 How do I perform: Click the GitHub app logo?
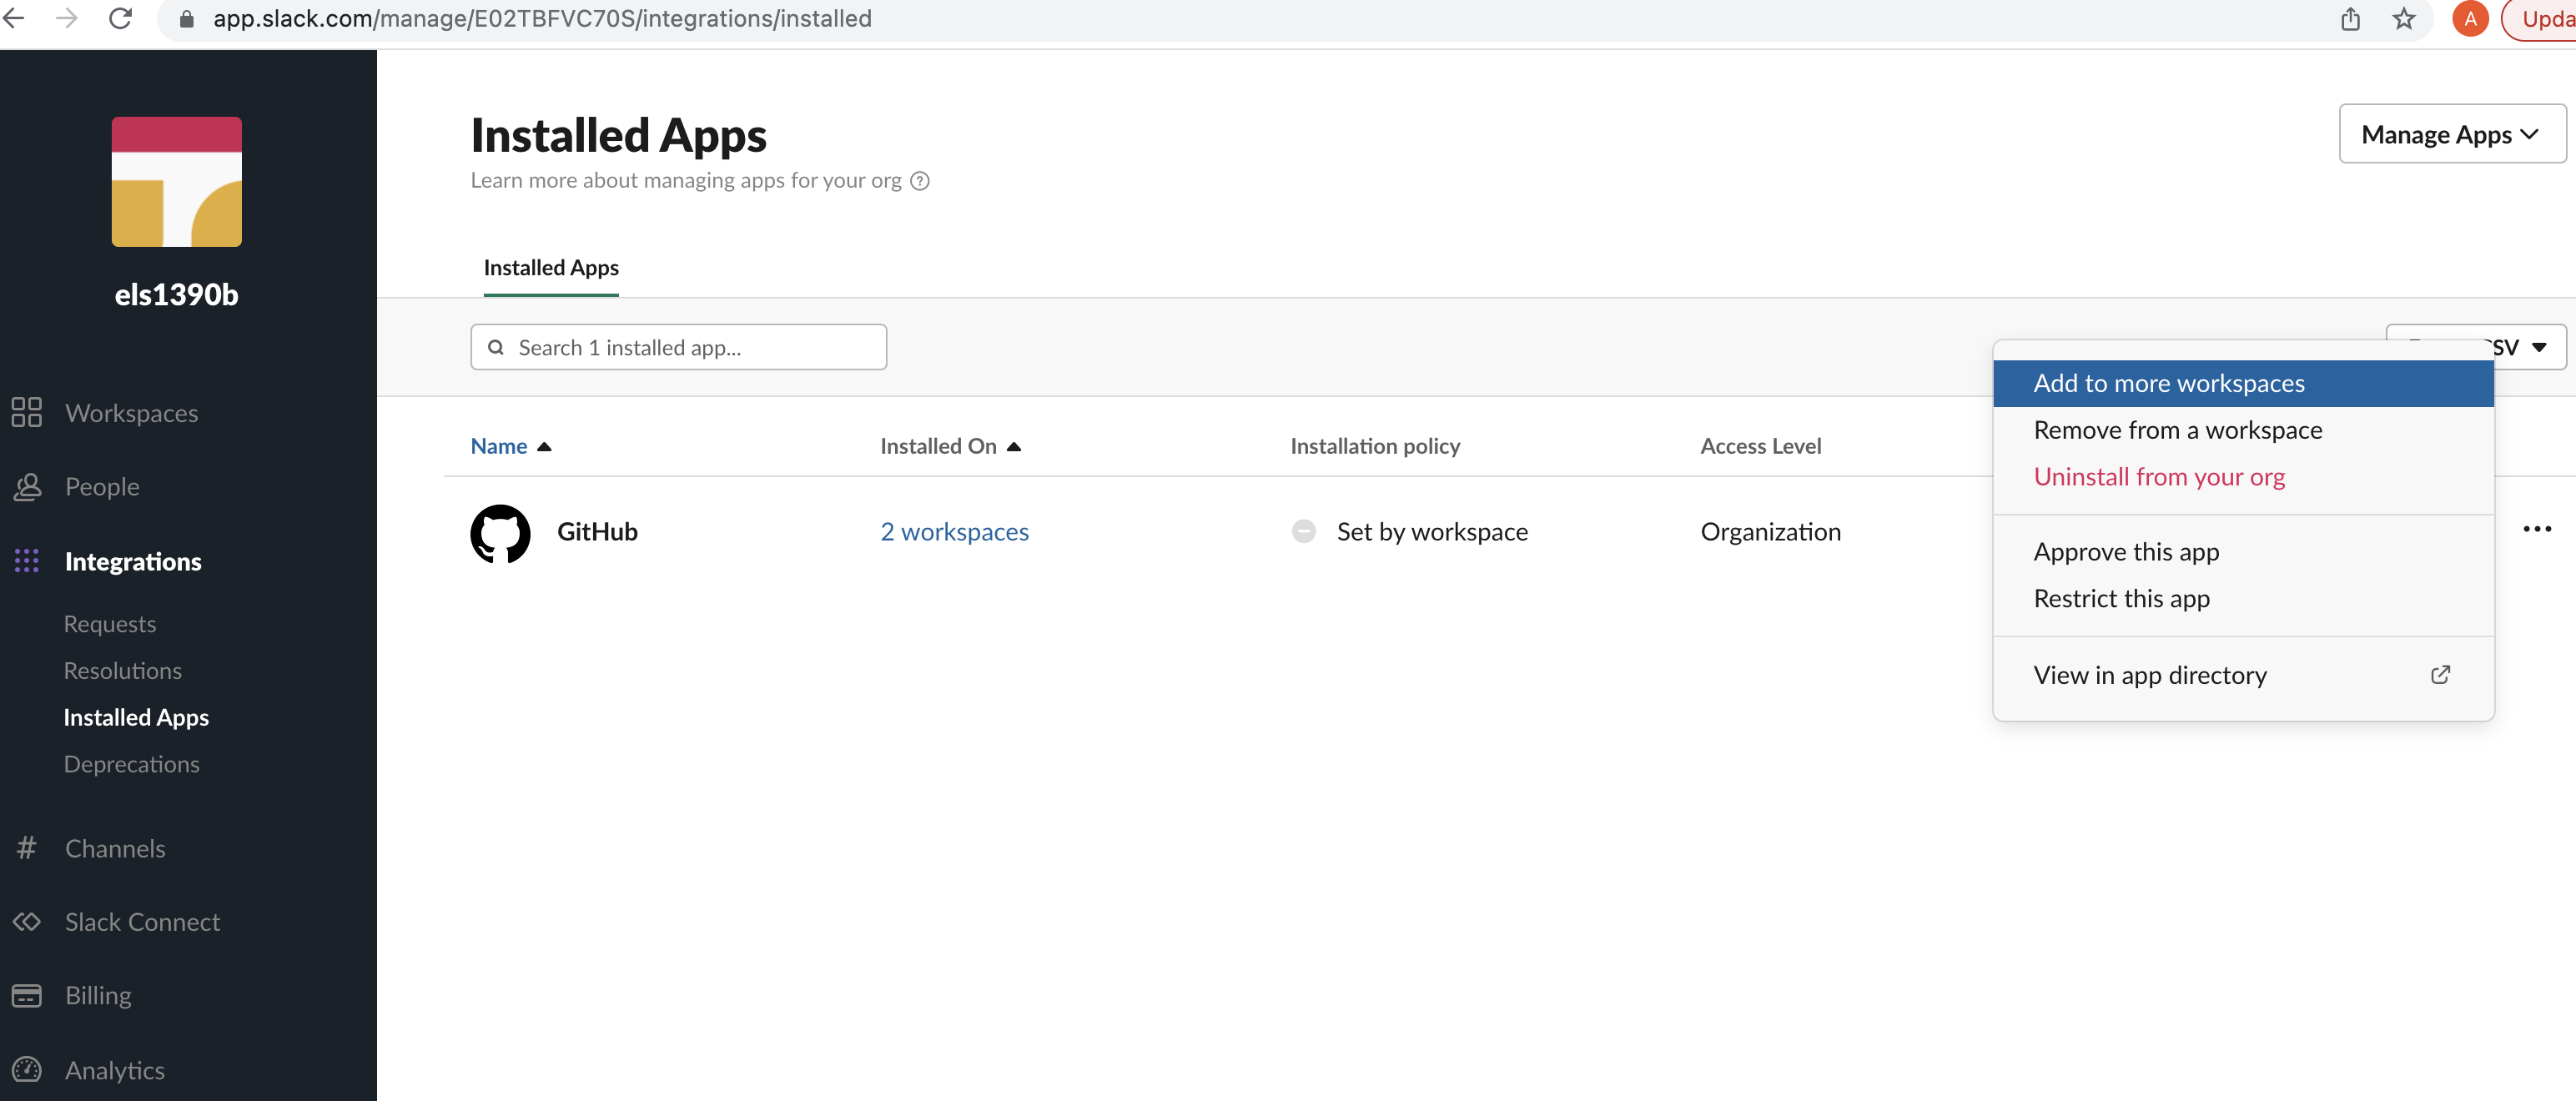[500, 532]
